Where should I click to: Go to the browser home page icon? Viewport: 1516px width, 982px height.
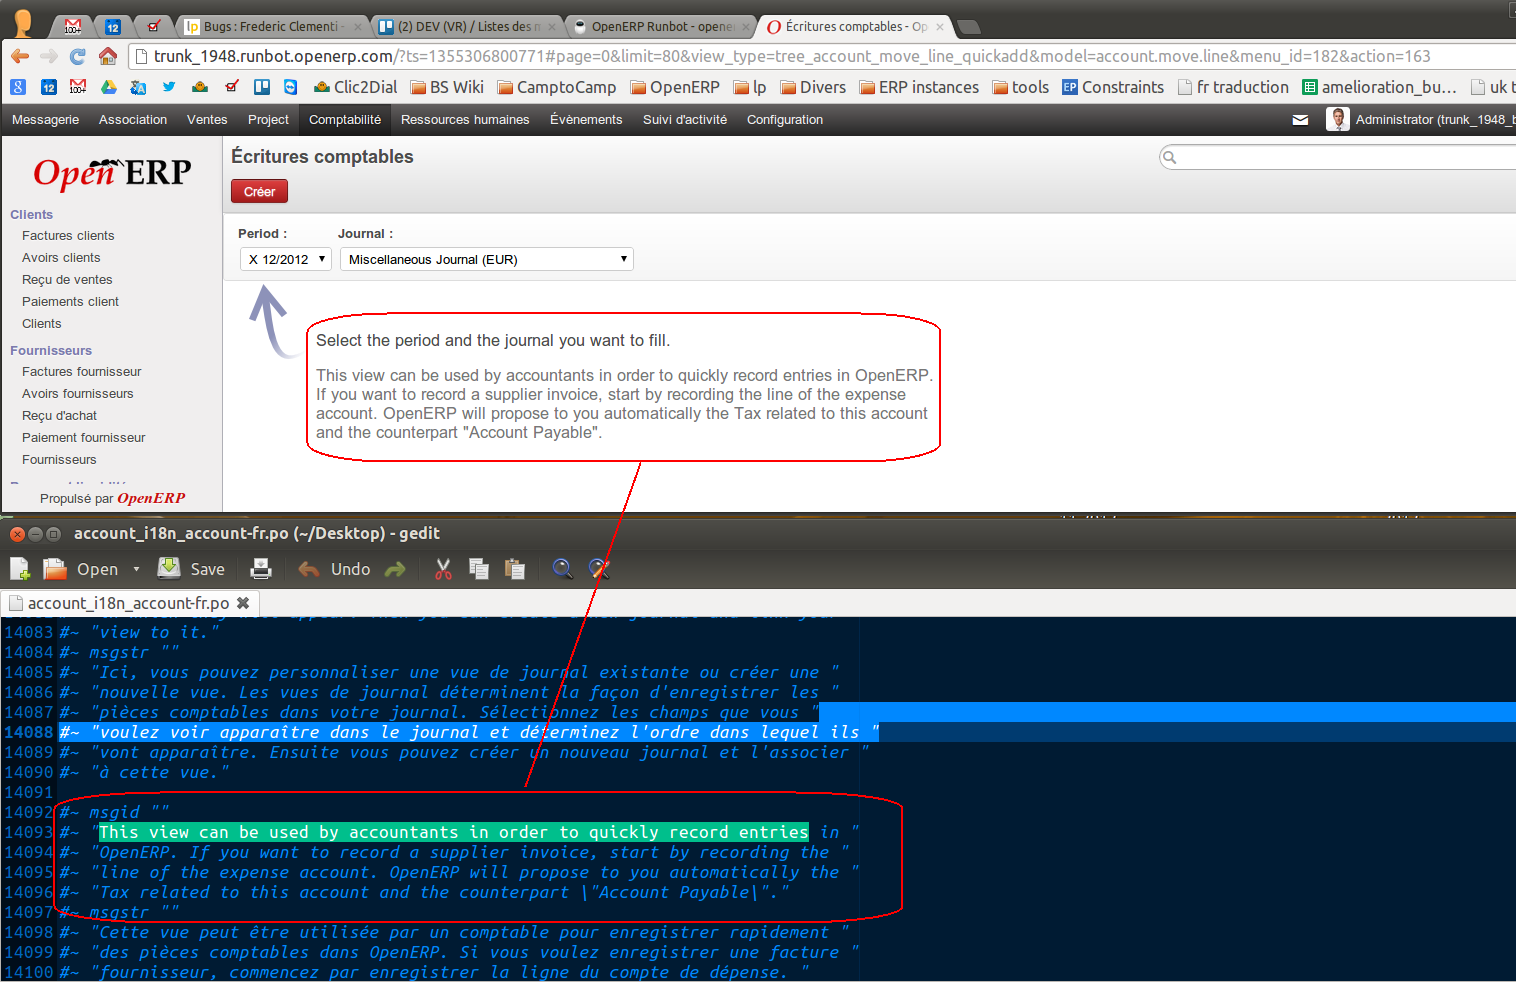pos(108,56)
